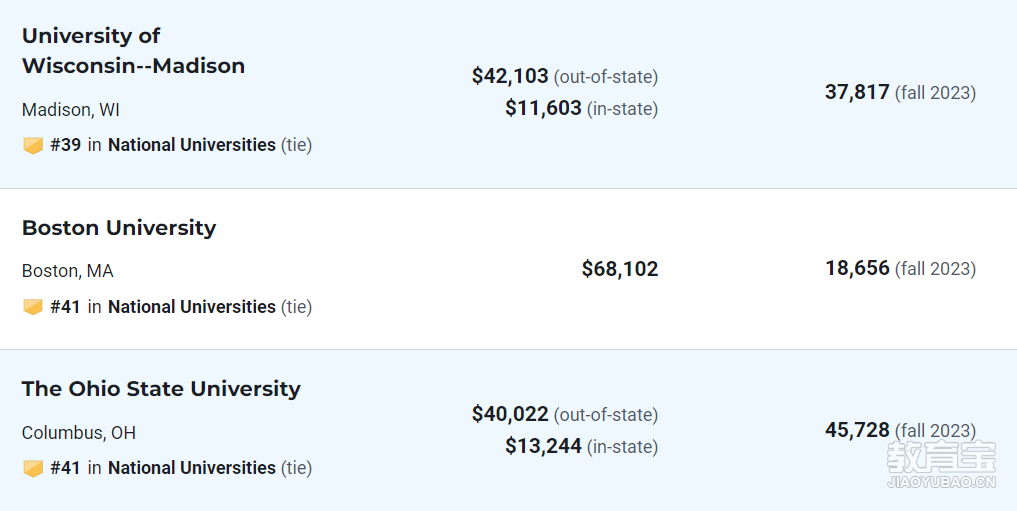Click the jiaoyubao.cn watermark logo
Image resolution: width=1017 pixels, height=511 pixels.
click(940, 464)
